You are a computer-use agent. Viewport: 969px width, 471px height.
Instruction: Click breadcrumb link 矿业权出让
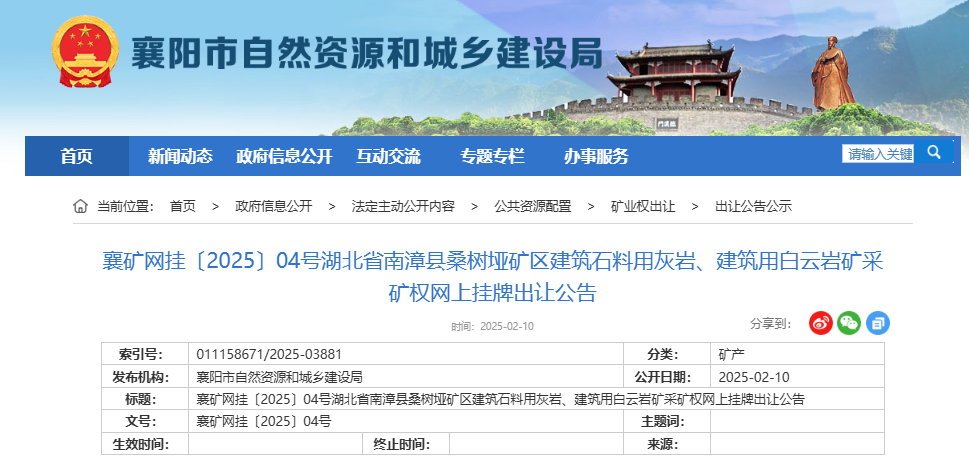click(643, 206)
